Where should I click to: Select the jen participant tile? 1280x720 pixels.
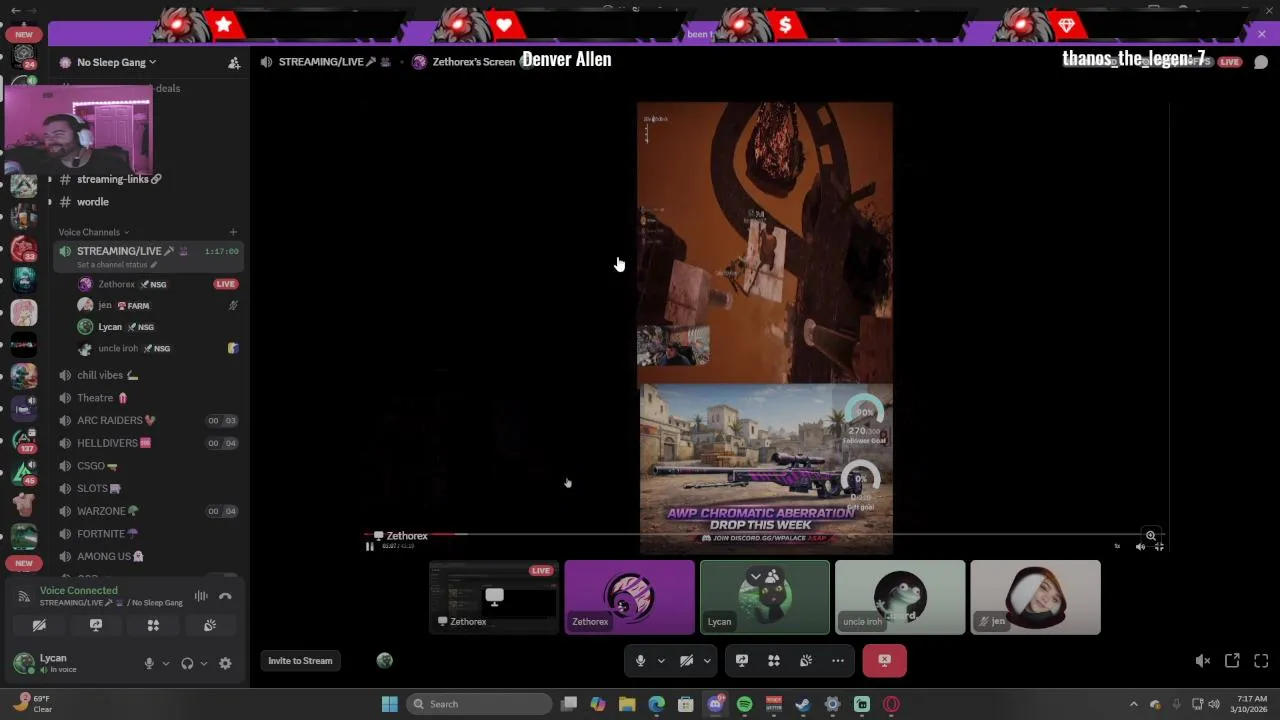(x=1035, y=597)
